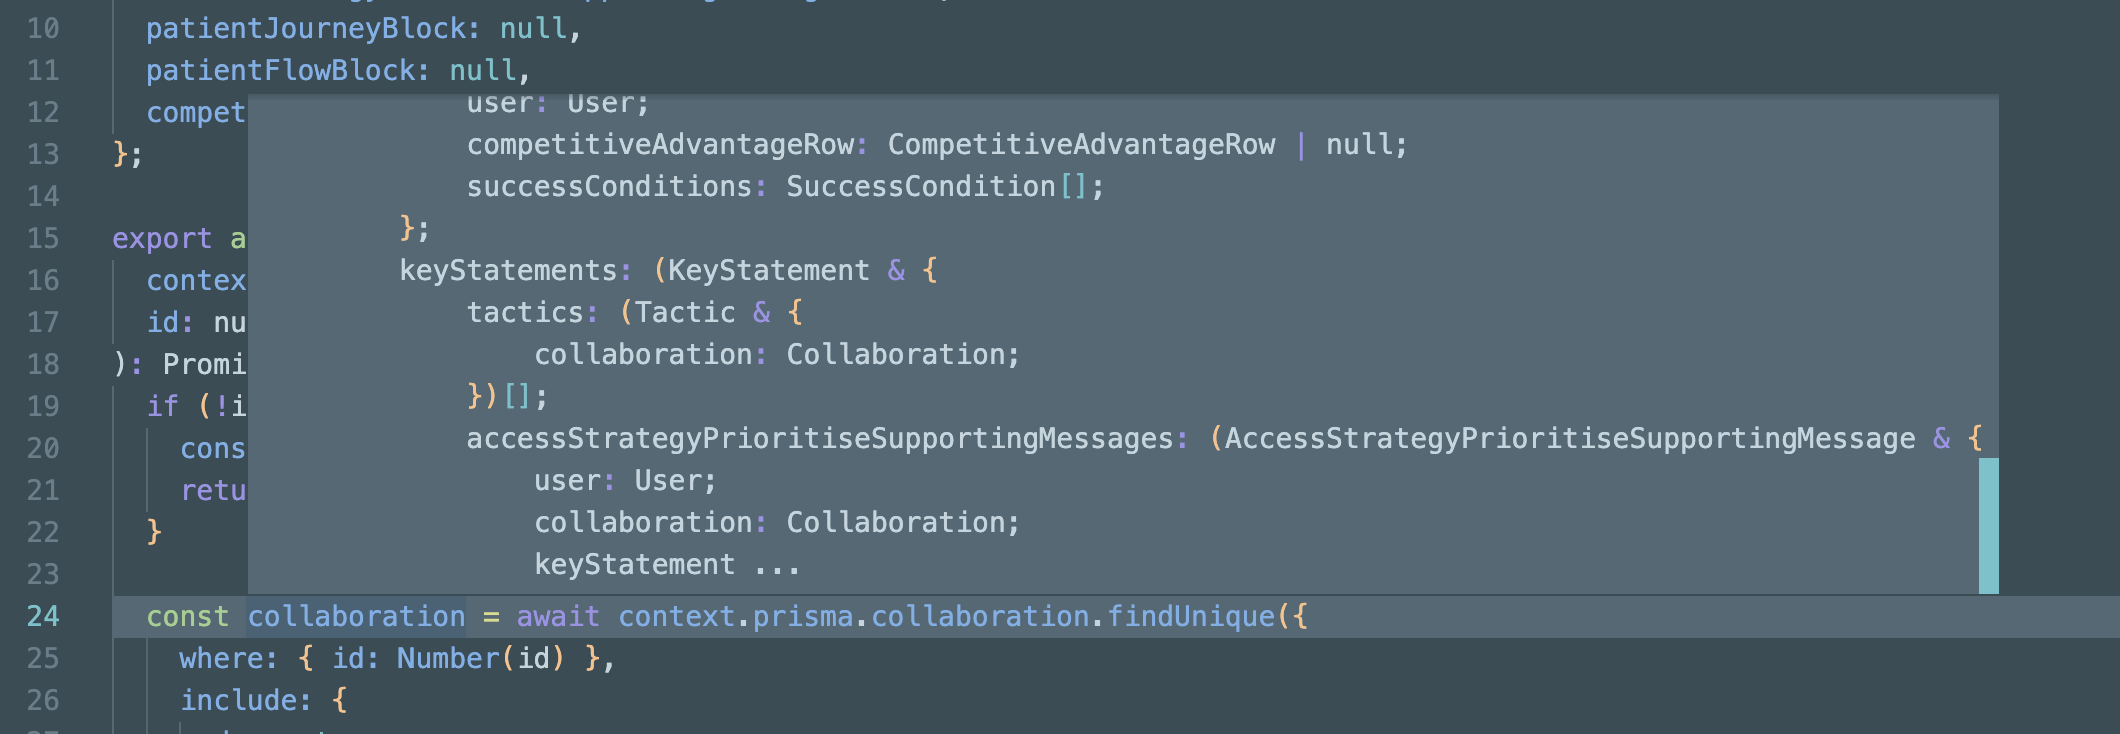Click line number 26 in the gutter
This screenshot has height=734, width=2120.
click(x=43, y=700)
